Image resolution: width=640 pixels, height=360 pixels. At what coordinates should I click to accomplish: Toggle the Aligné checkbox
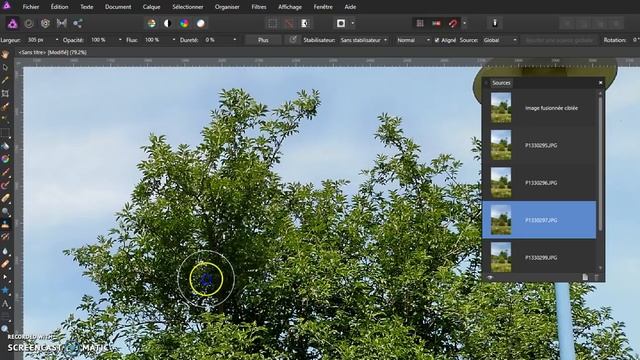[437, 40]
